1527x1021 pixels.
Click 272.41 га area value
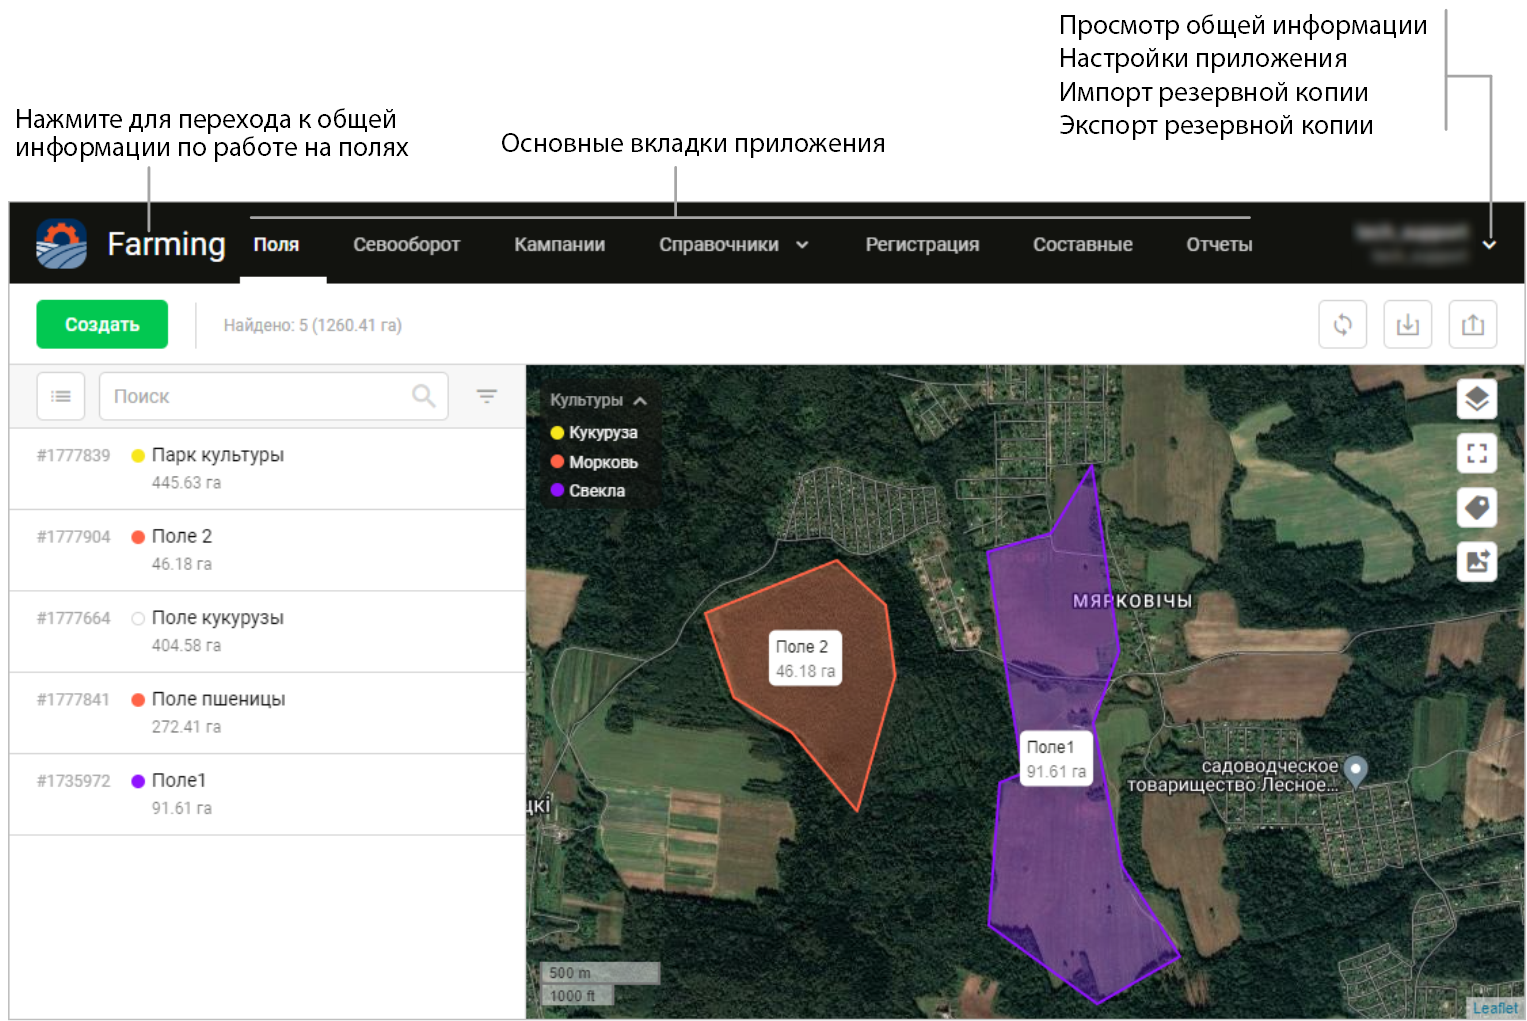click(186, 727)
